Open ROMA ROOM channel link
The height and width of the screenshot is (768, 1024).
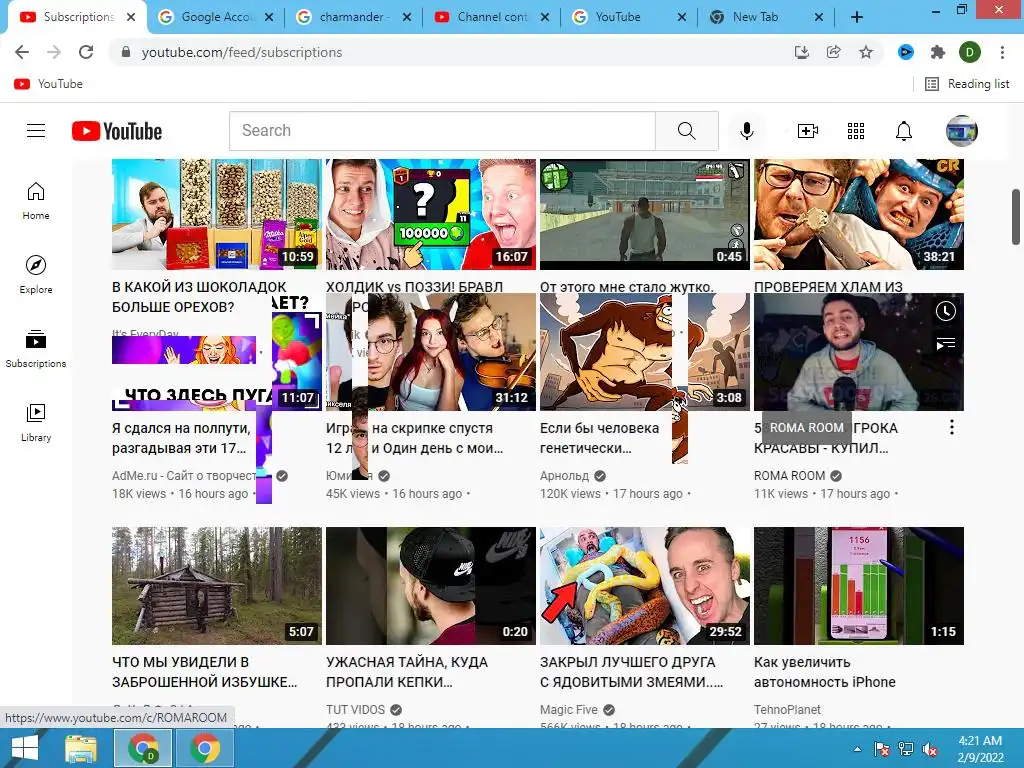click(x=790, y=475)
